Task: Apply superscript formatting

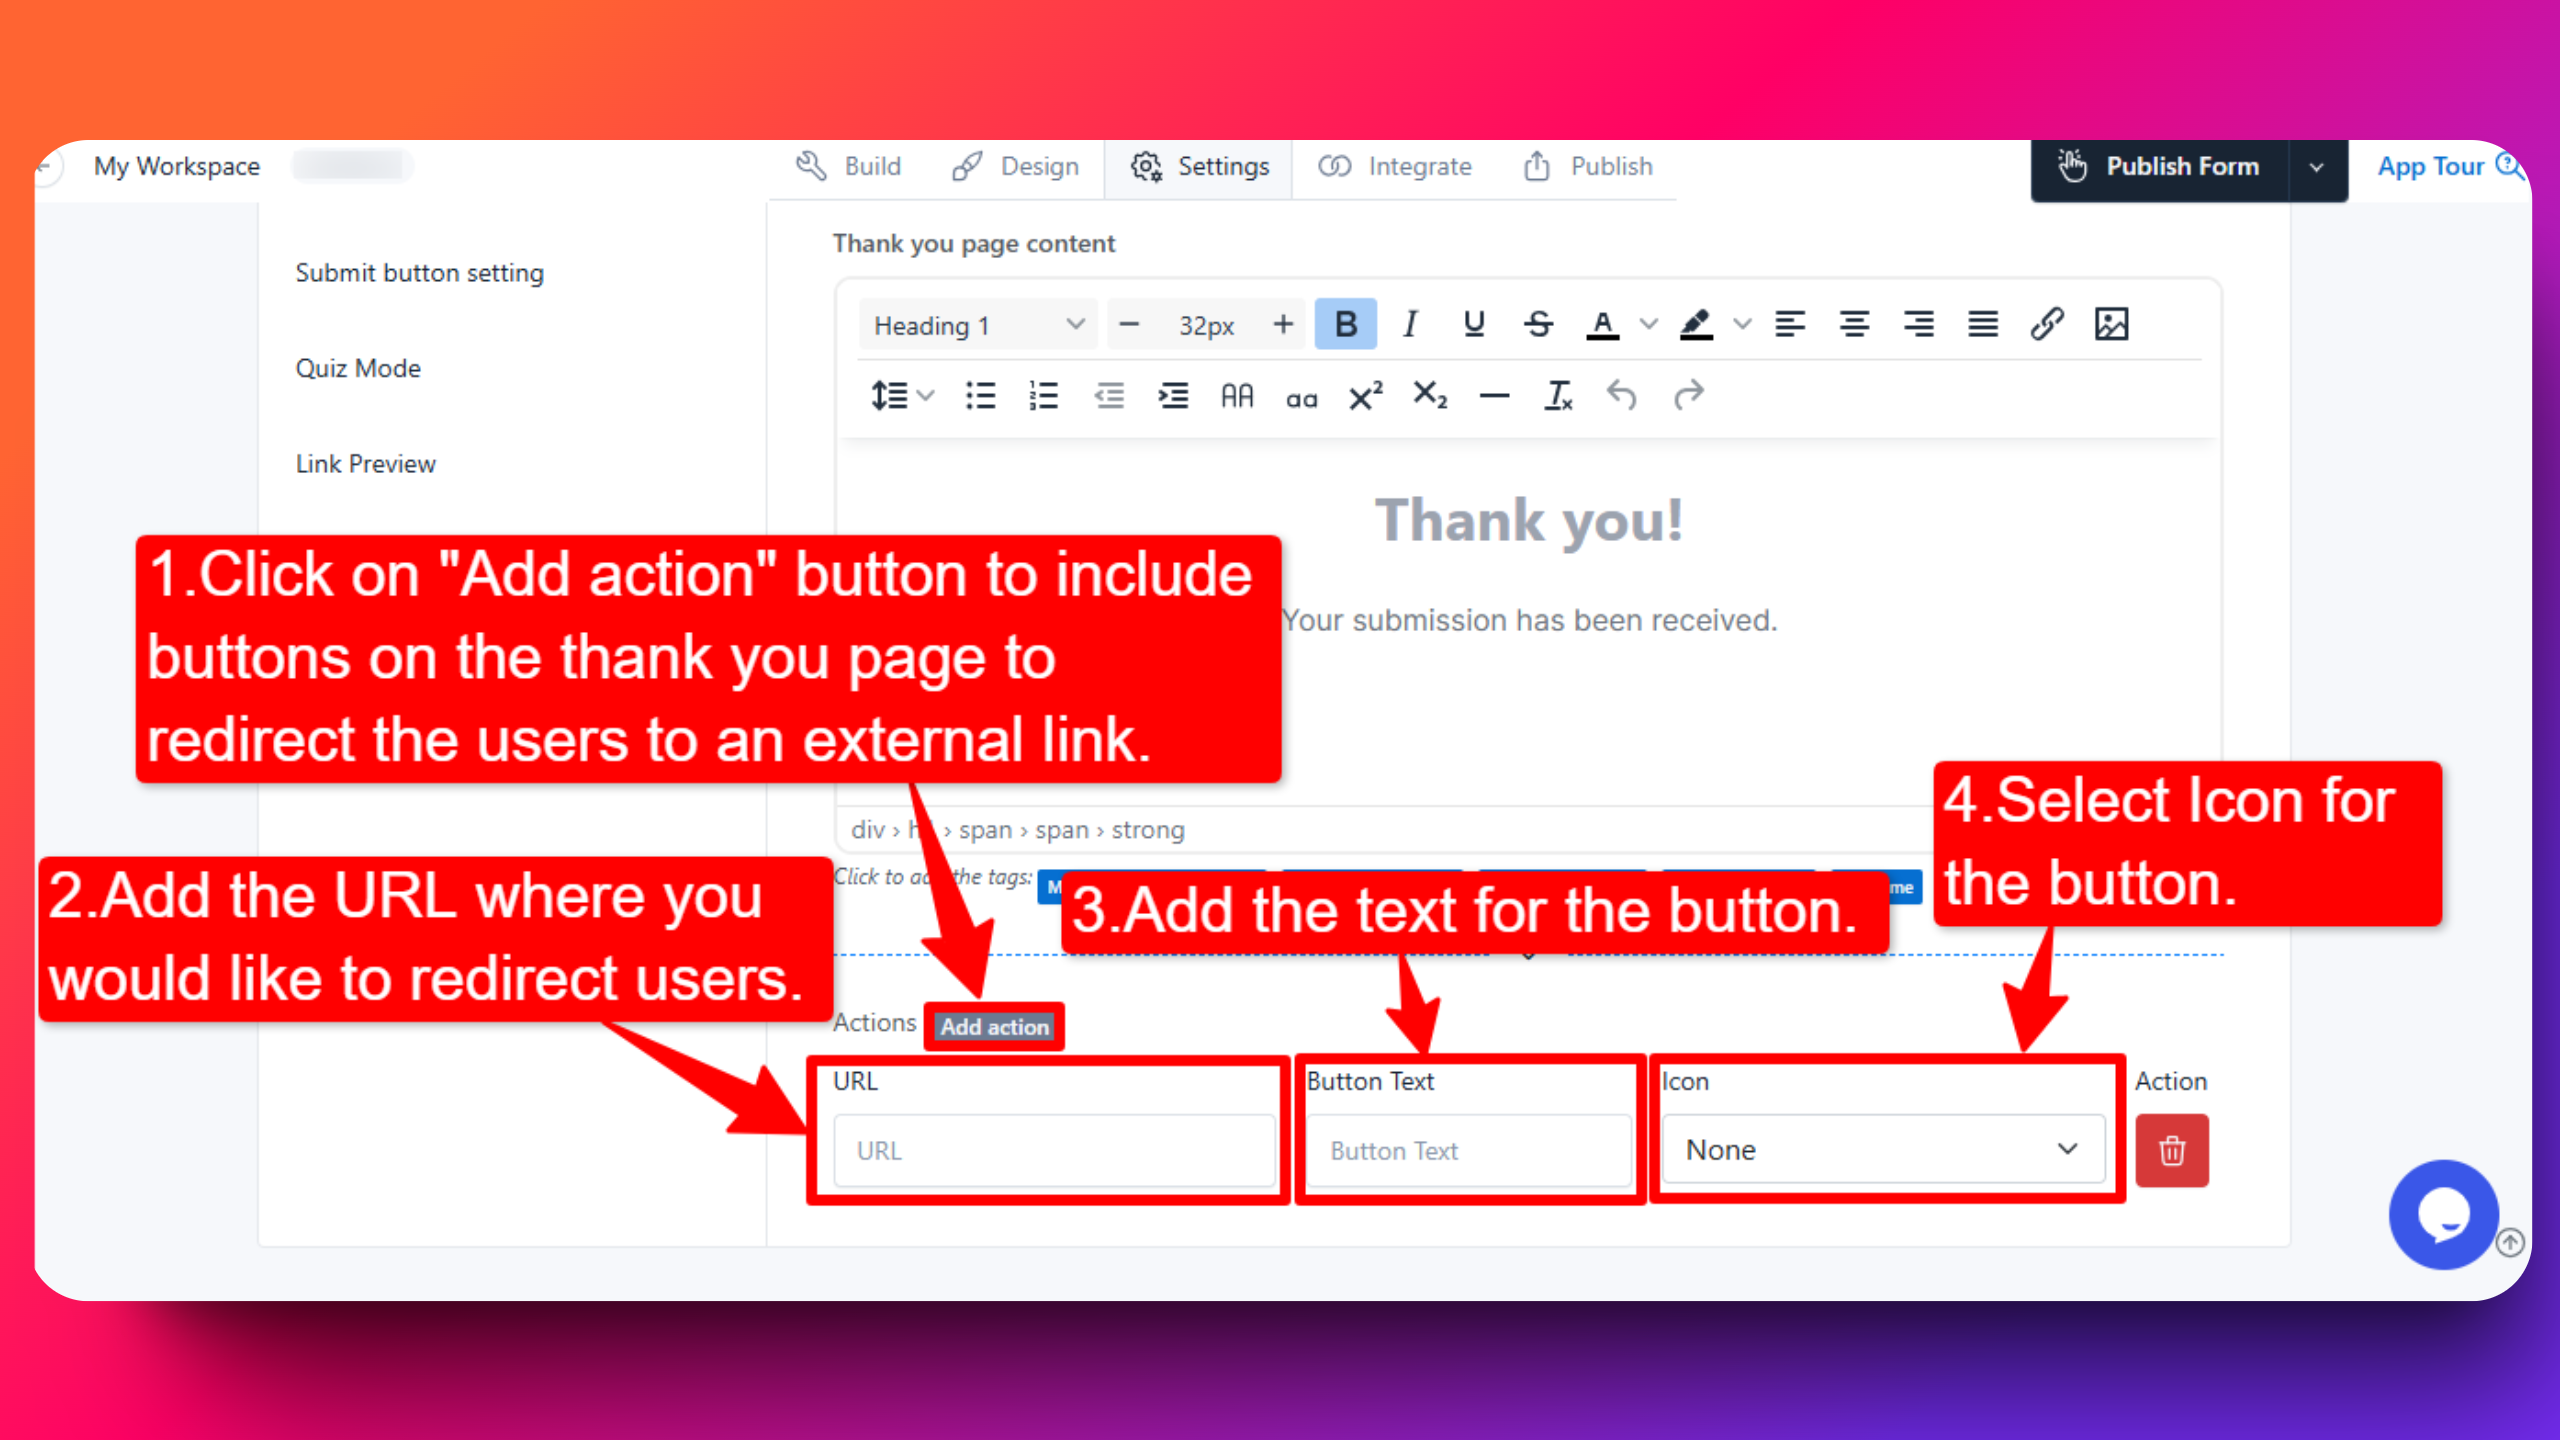Action: point(1365,396)
